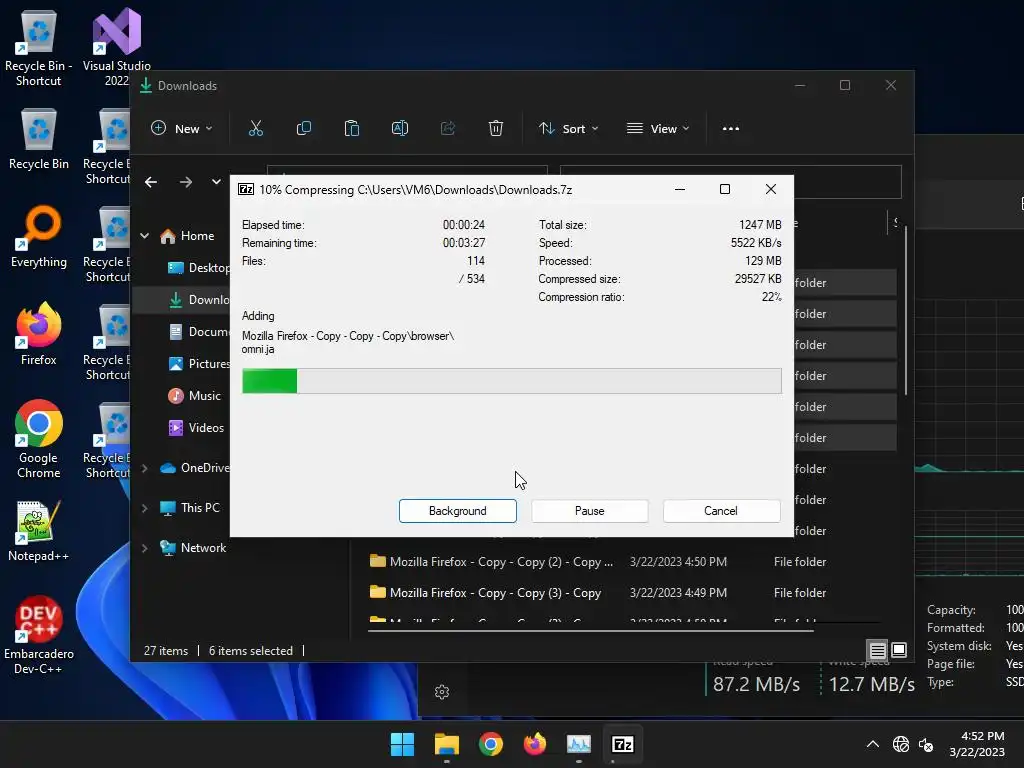The image size is (1024, 768).
Task: Click Firefox on the taskbar
Action: [x=535, y=744]
